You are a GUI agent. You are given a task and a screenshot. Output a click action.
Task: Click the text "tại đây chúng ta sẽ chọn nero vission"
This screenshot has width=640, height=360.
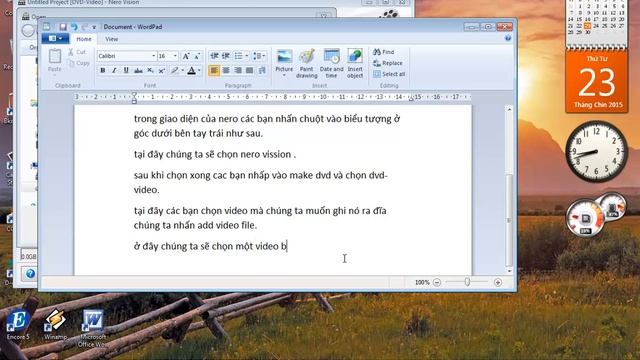pyautogui.click(x=213, y=154)
